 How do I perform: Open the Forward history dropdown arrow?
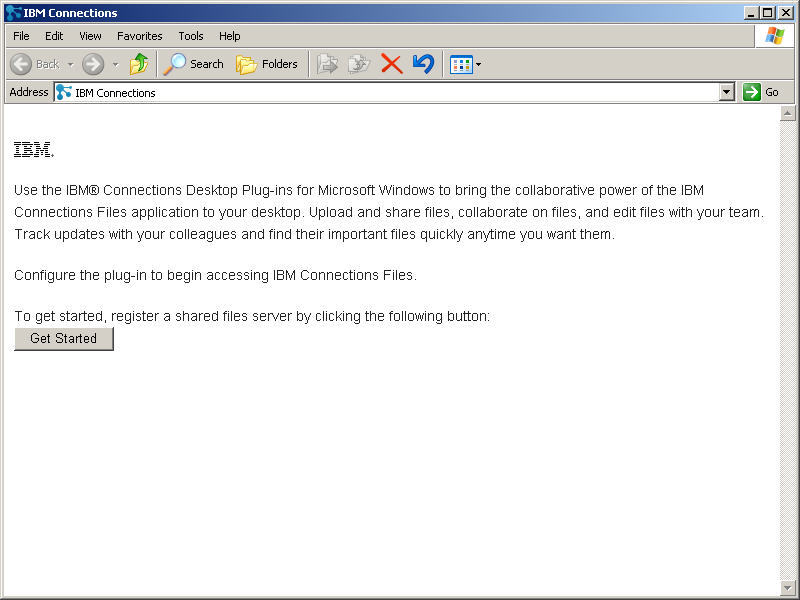[x=115, y=65]
